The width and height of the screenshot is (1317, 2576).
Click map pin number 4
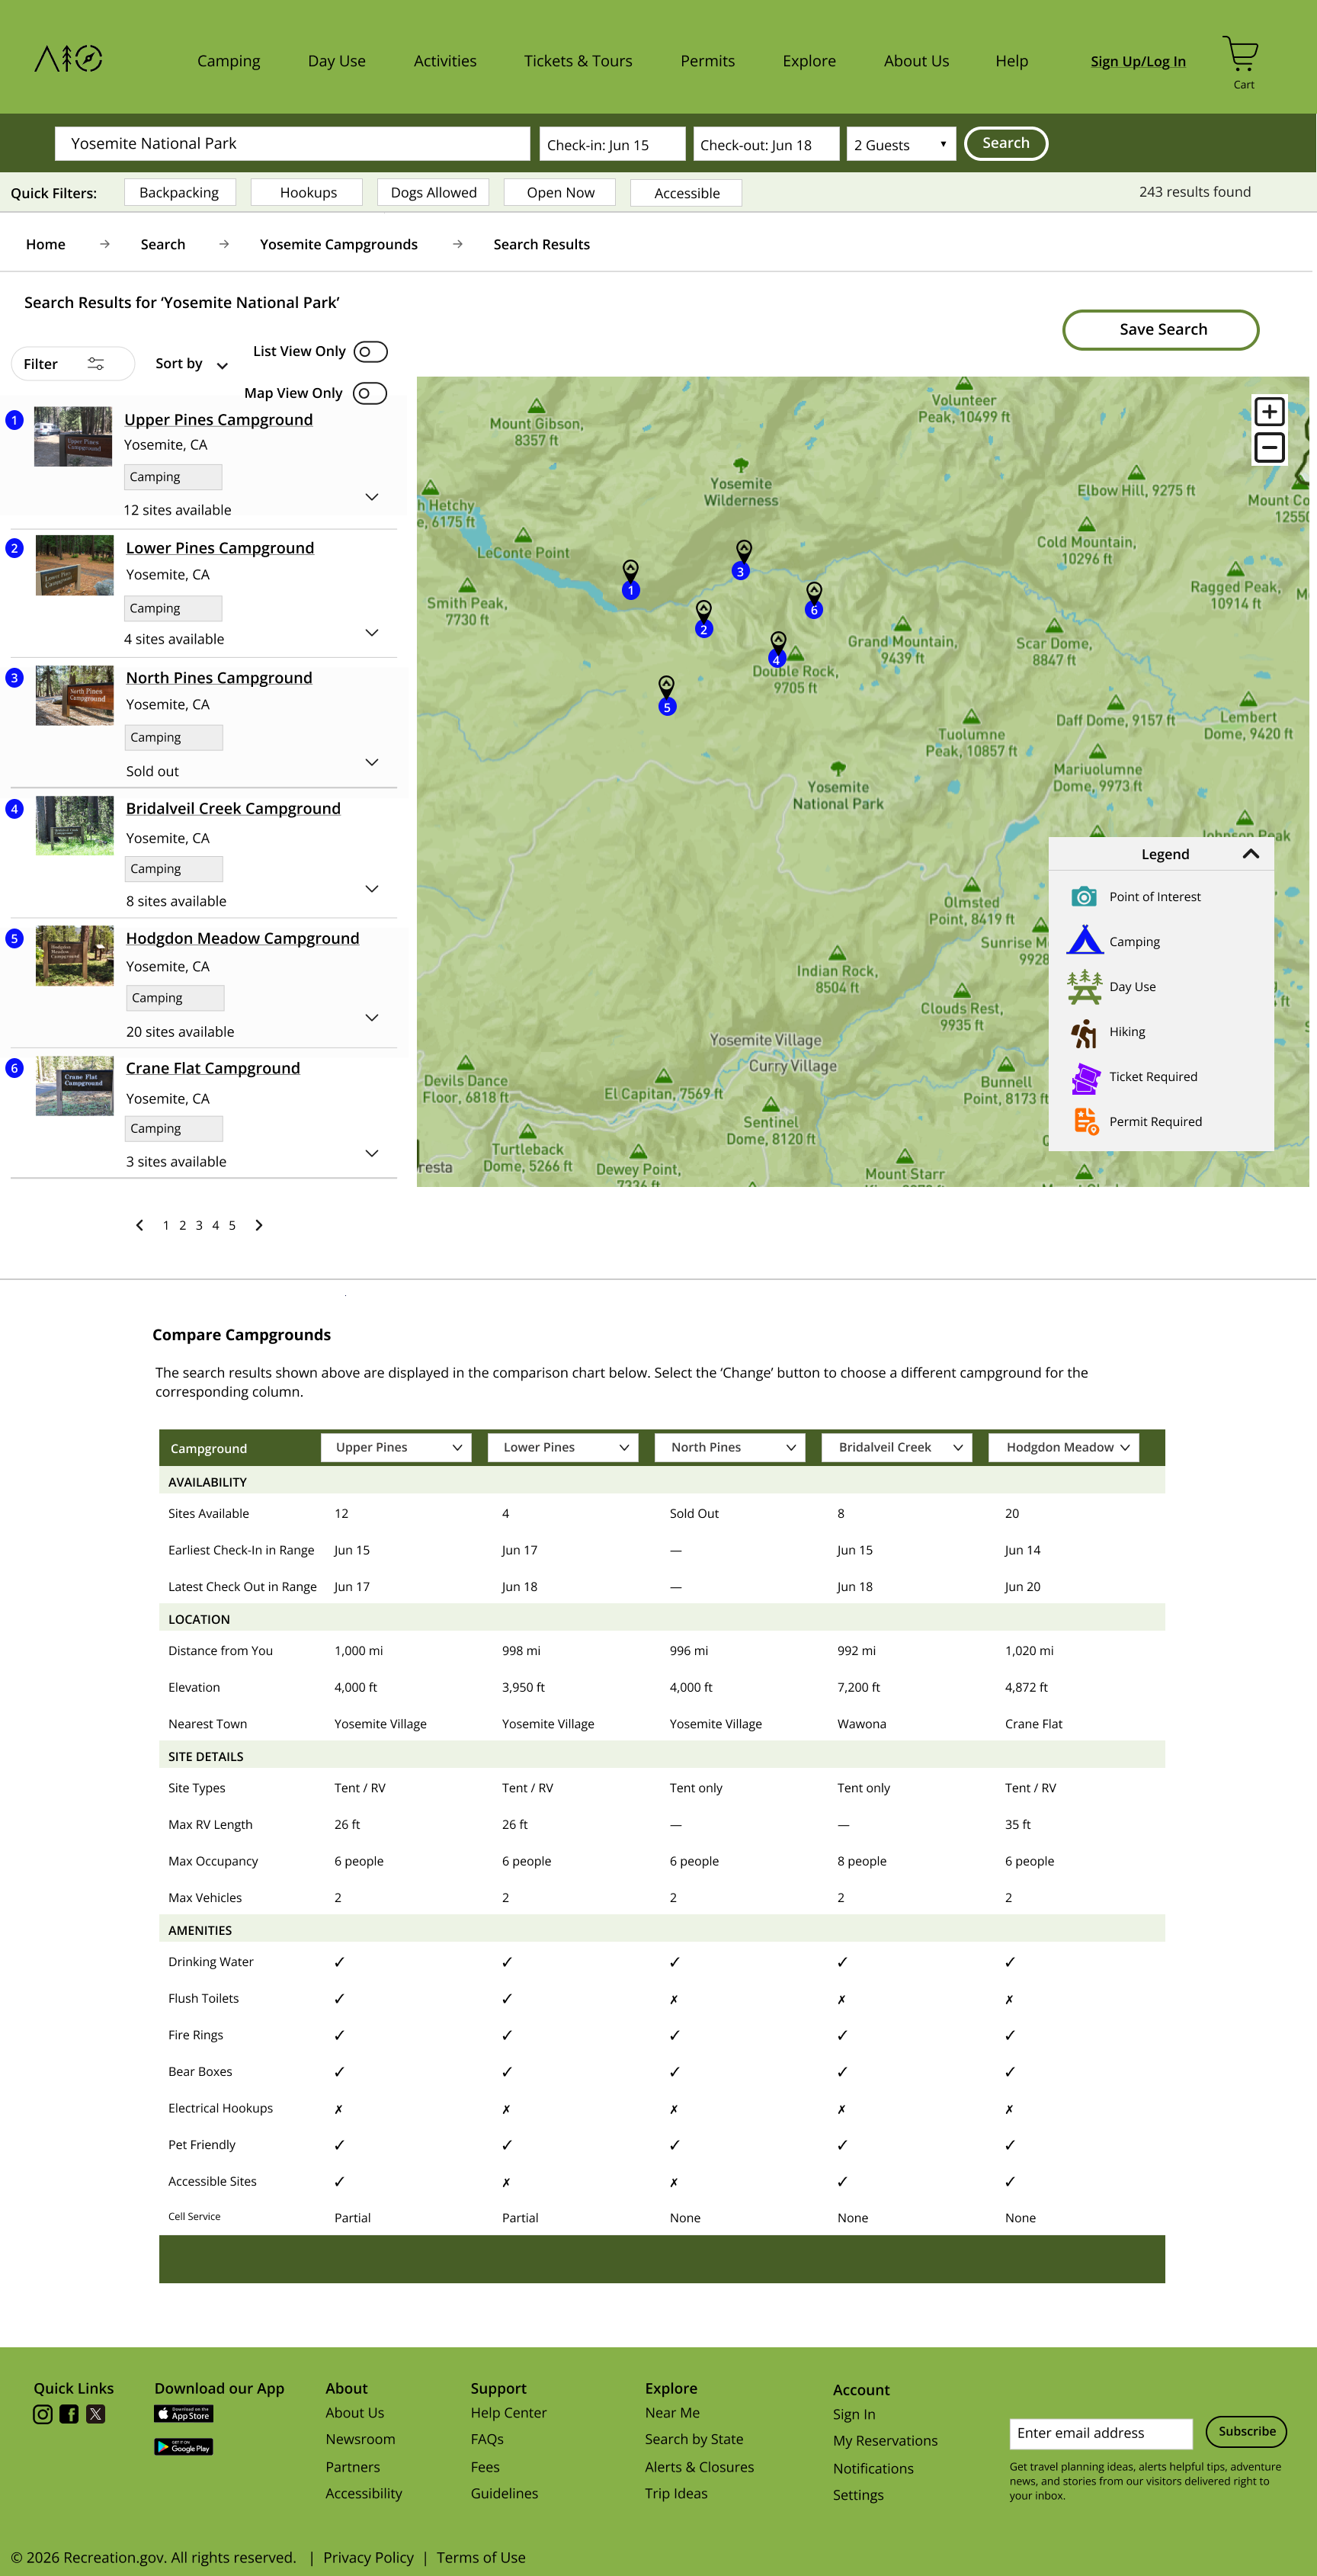click(x=777, y=650)
